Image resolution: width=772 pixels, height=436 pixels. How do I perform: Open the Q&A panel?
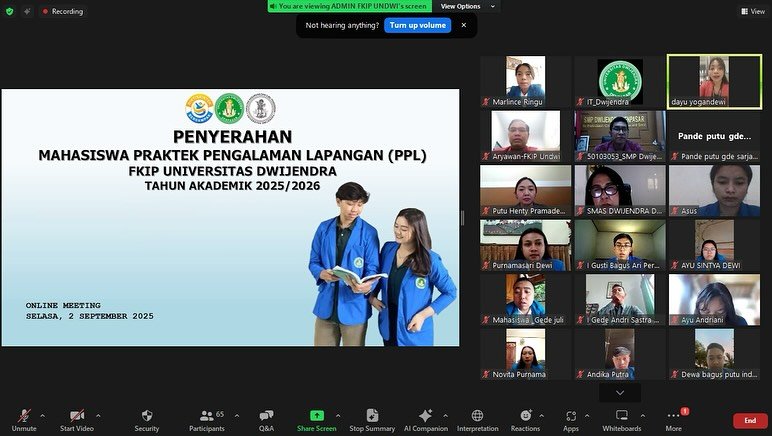click(266, 419)
